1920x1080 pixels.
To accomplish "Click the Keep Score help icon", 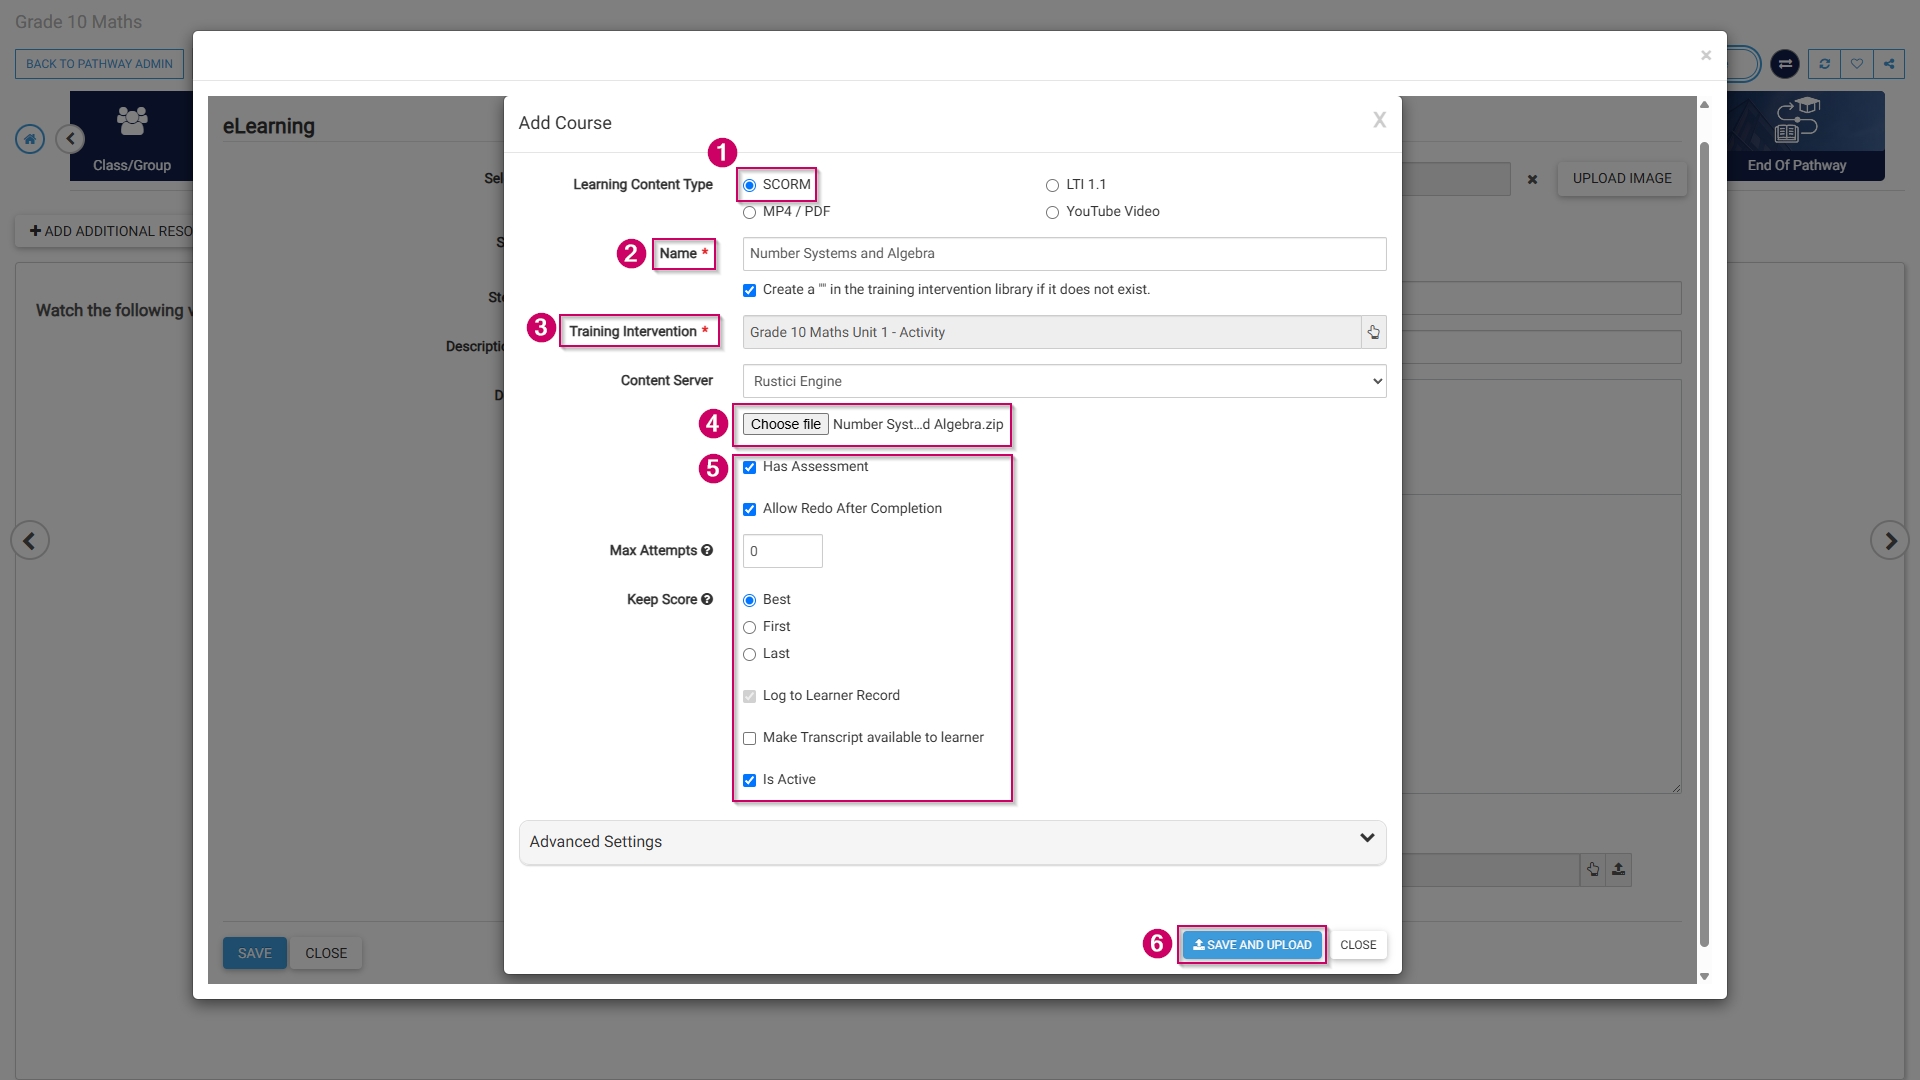I will (x=707, y=599).
